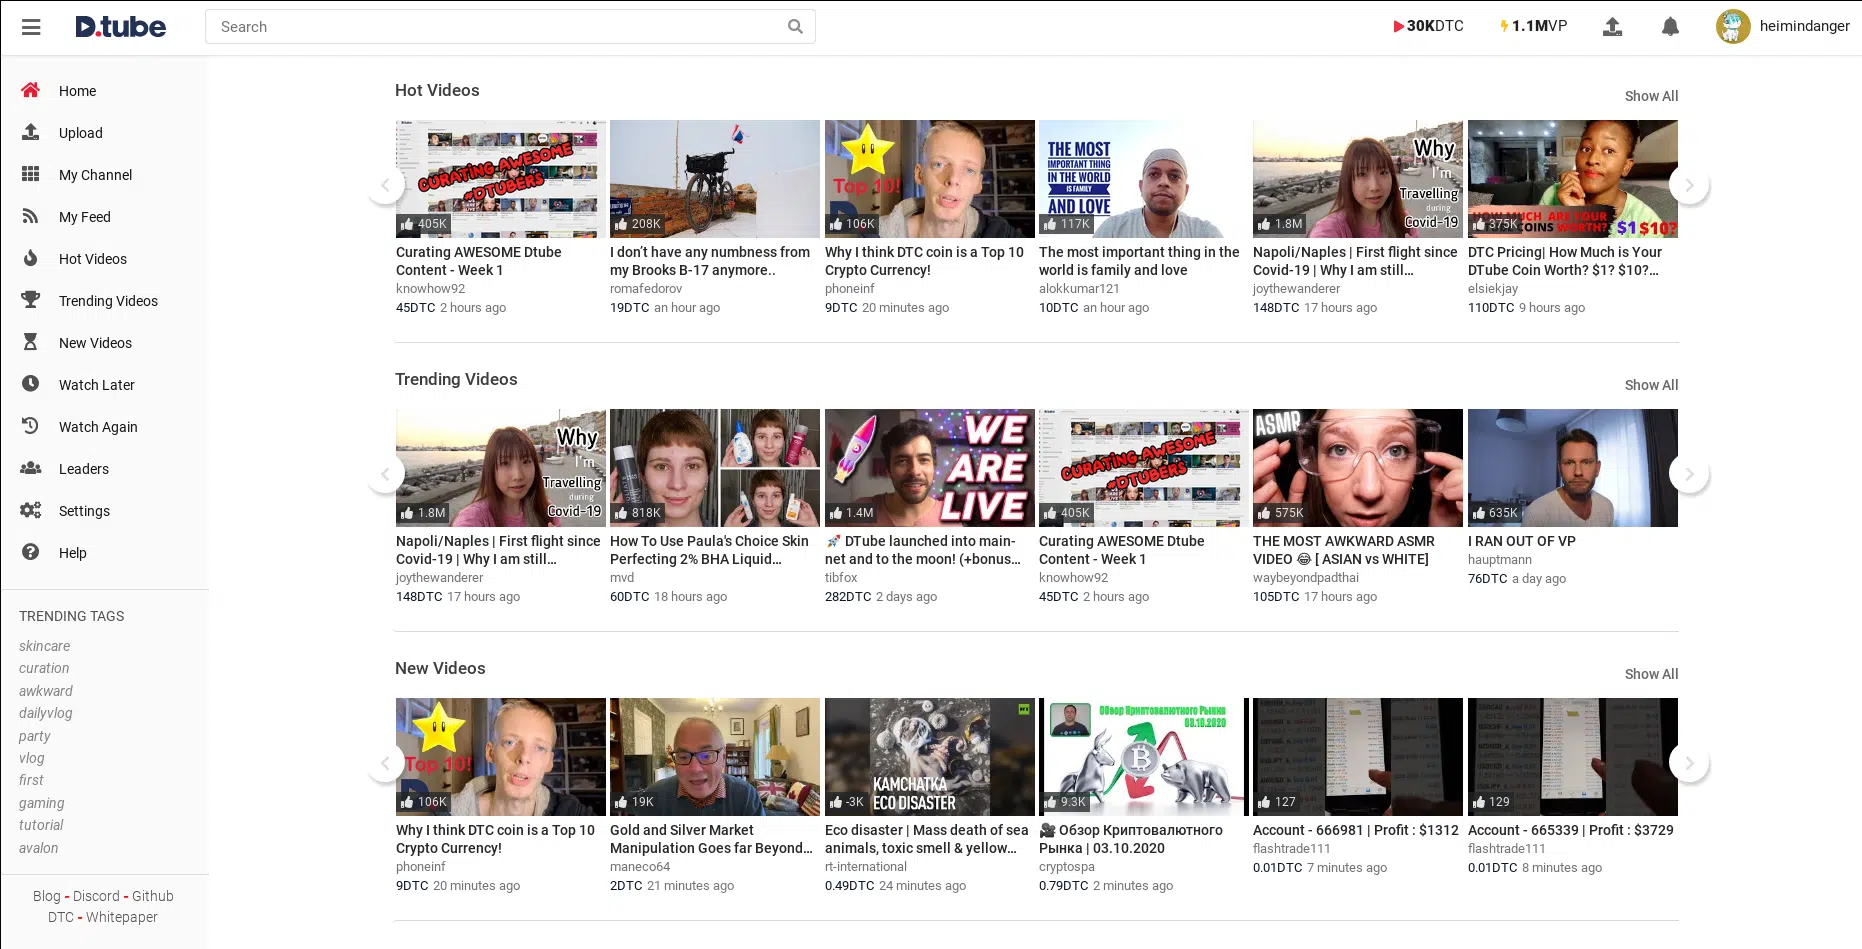Open the notifications bell
The image size is (1862, 949).
(x=1670, y=27)
